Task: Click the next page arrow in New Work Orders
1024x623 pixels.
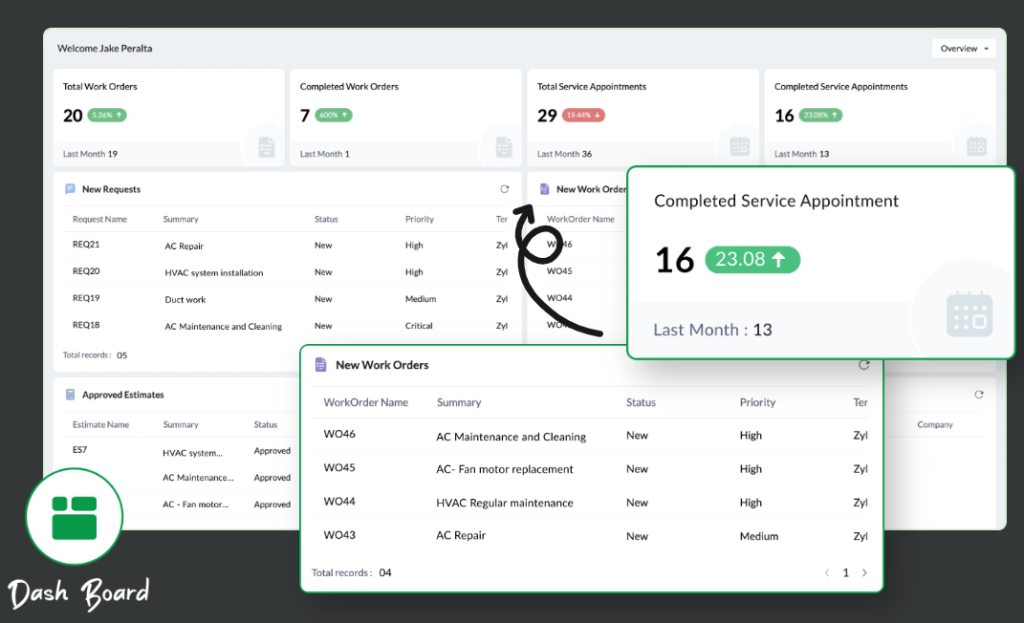Action: 864,572
